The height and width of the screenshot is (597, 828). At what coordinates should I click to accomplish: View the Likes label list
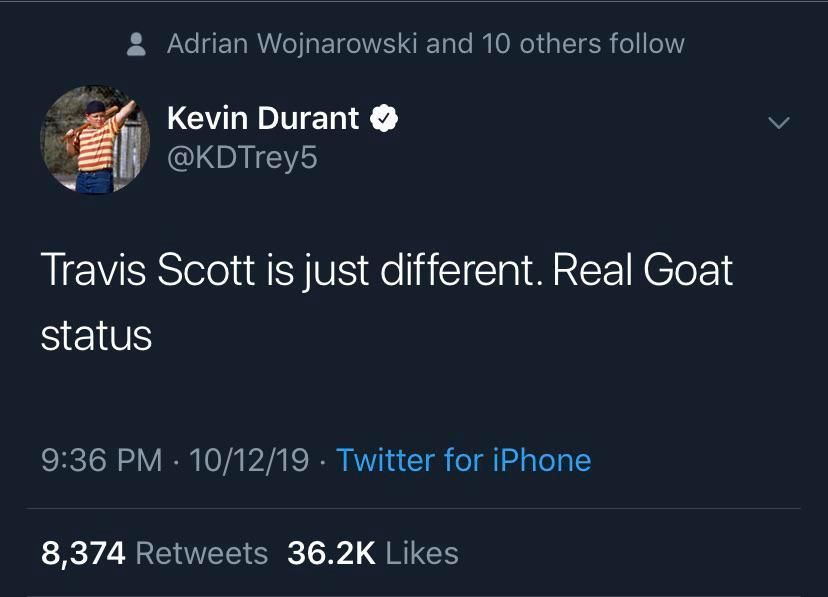[x=421, y=553]
